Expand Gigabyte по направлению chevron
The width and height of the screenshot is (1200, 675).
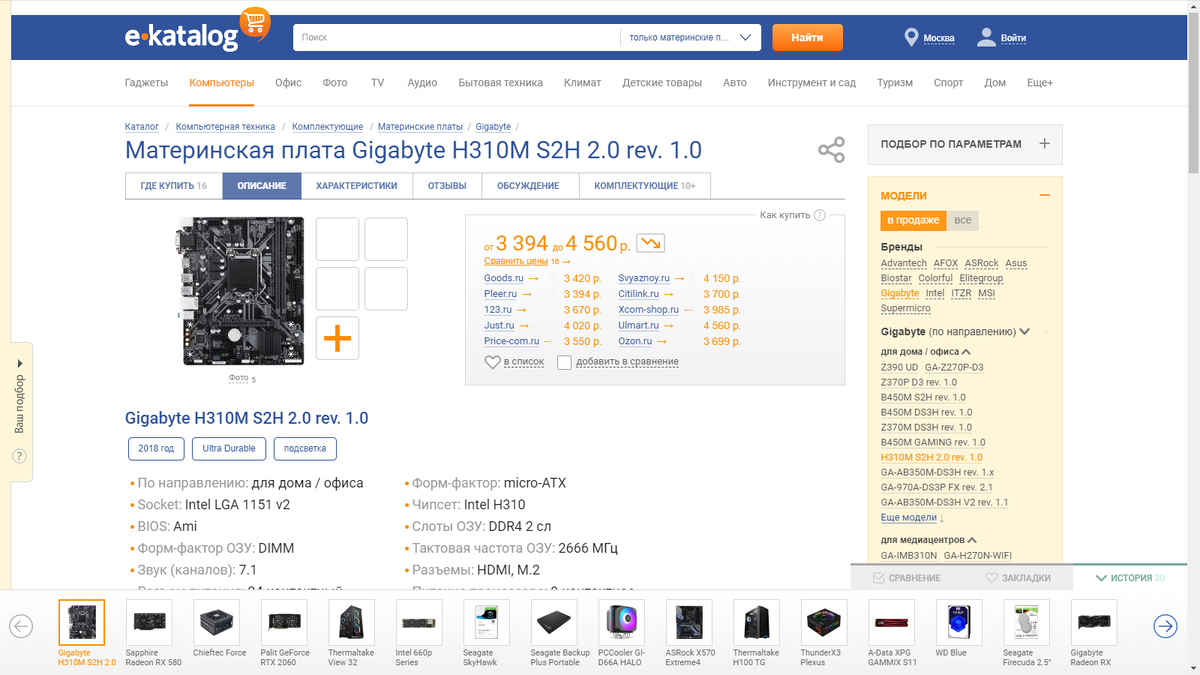tap(1024, 332)
